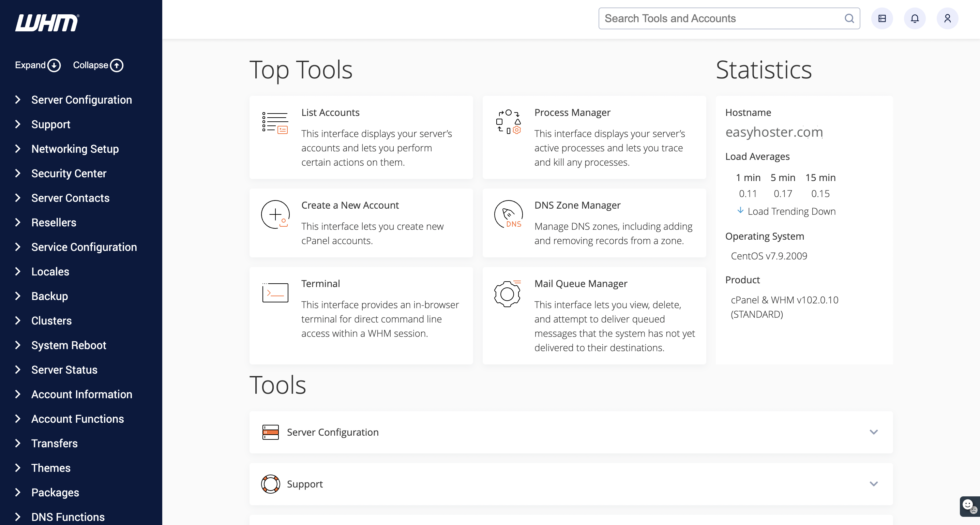Click the Search Tools and Accounts field
The height and width of the screenshot is (525, 980).
pos(720,18)
